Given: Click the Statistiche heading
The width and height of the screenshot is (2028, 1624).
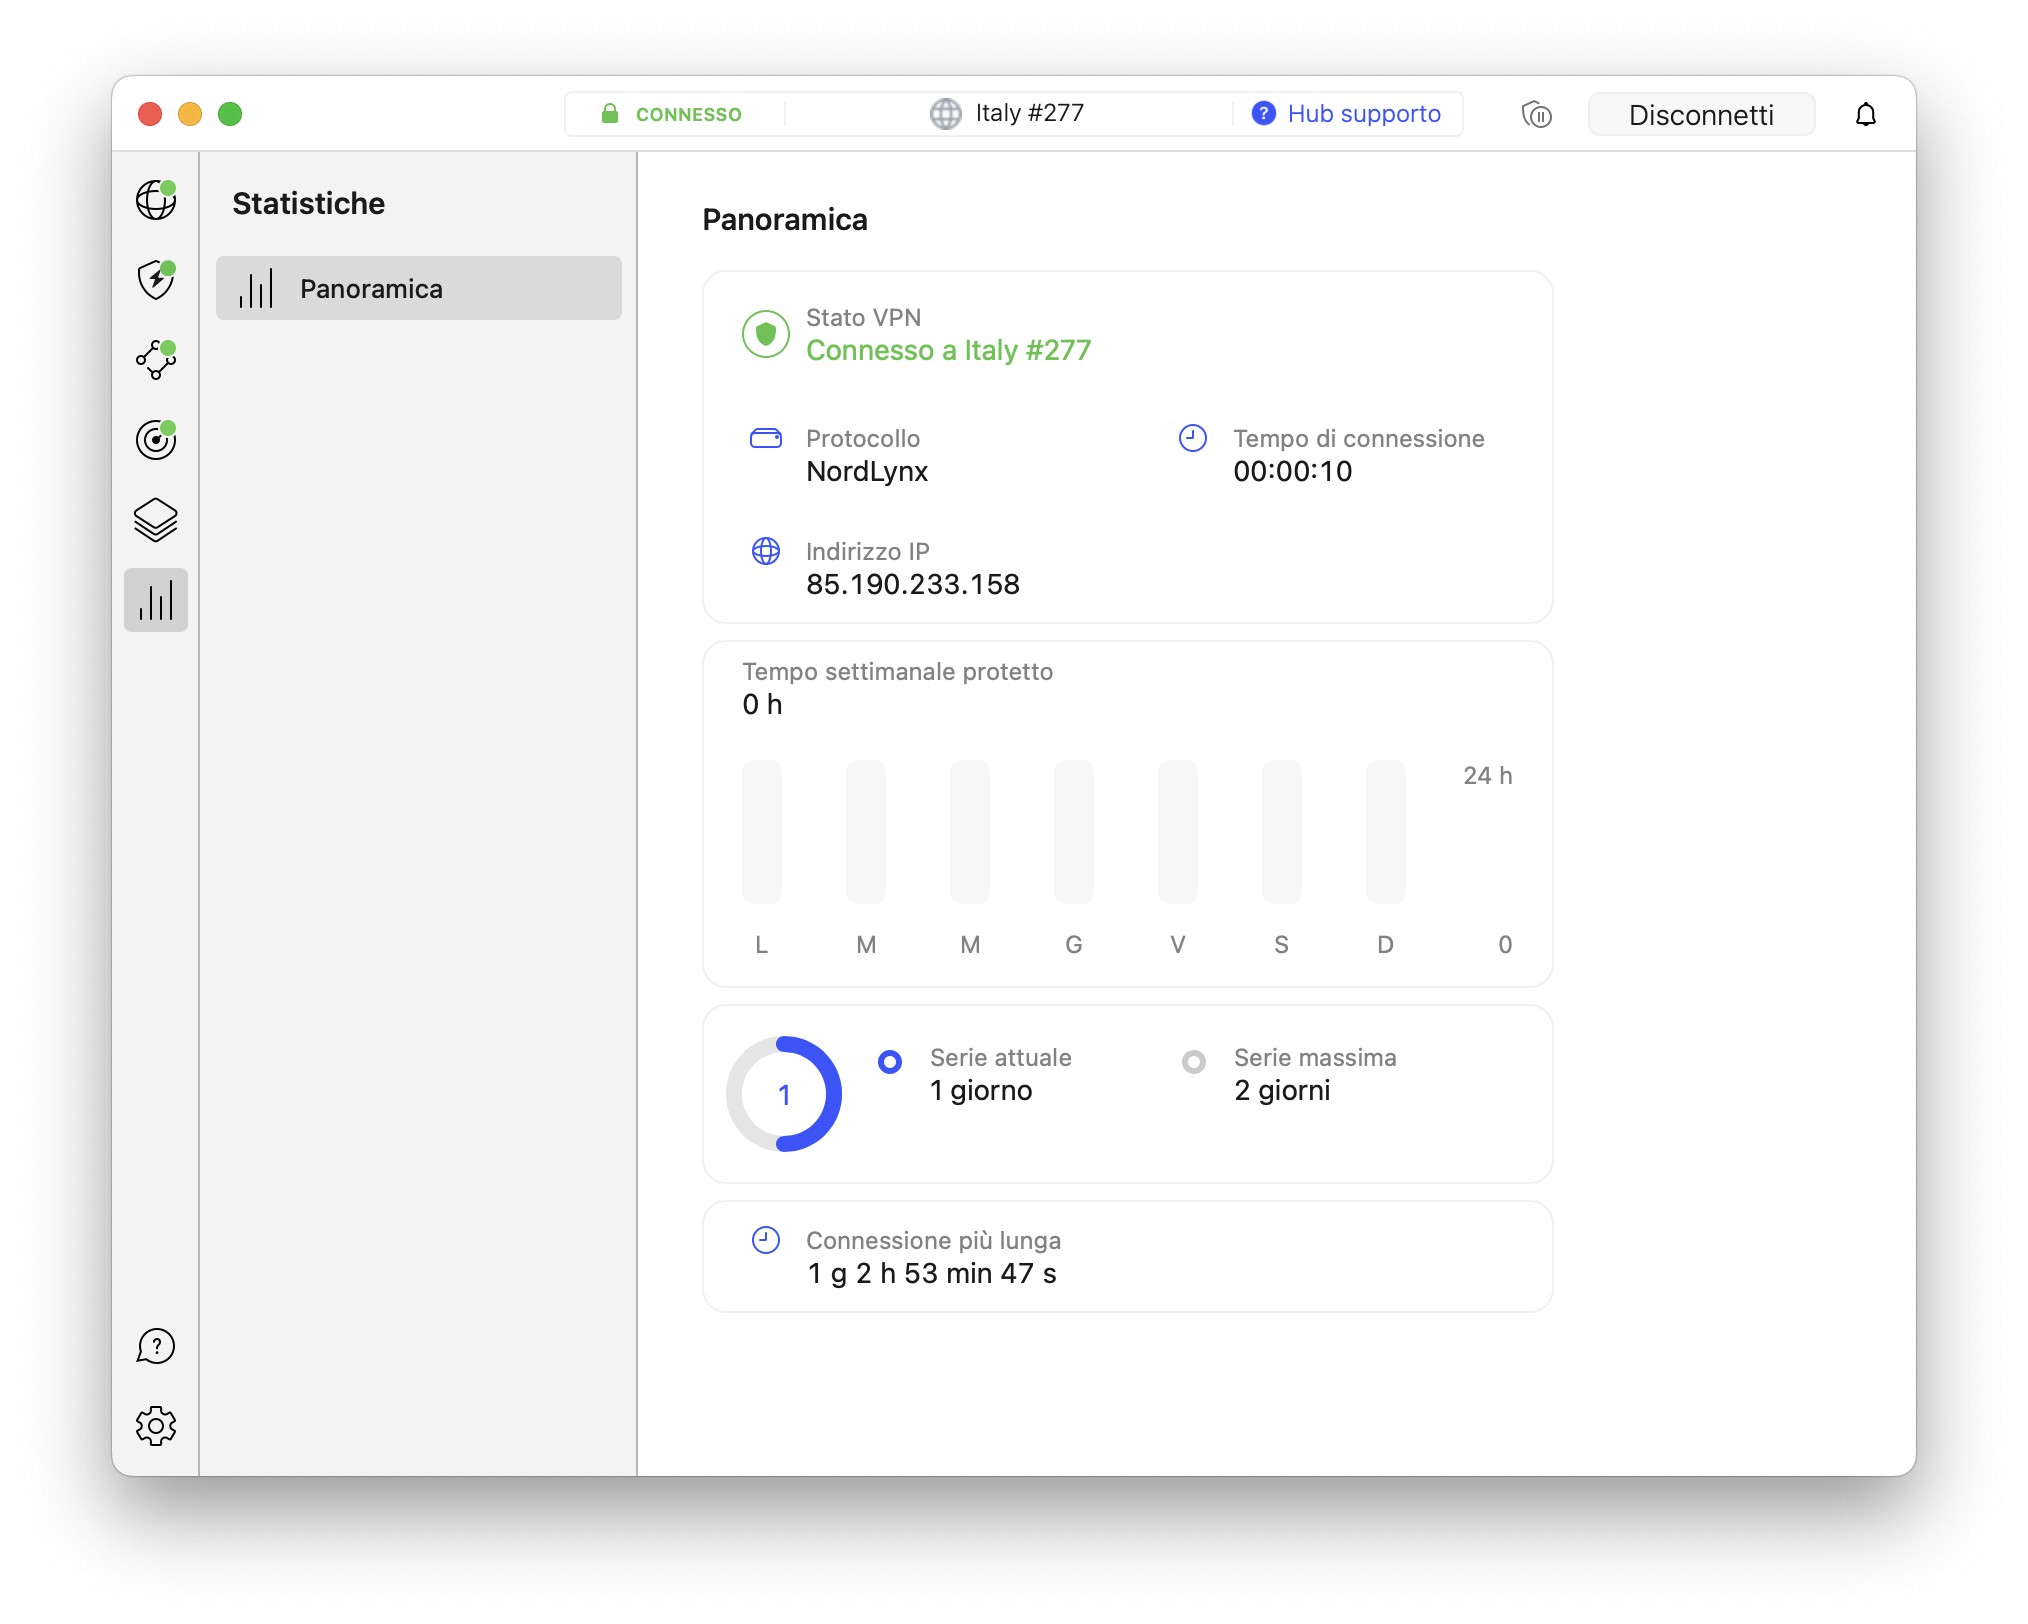Looking at the screenshot, I should [x=309, y=203].
